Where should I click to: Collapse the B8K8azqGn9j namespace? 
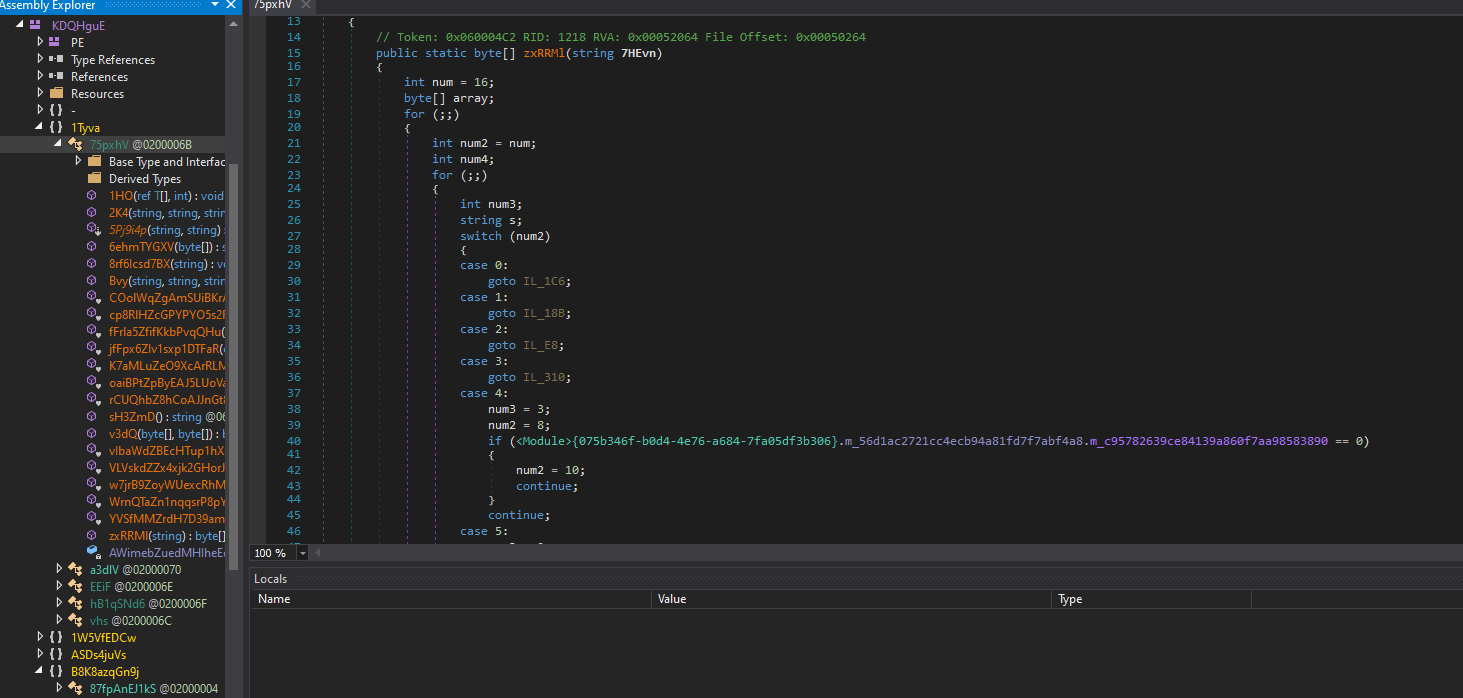pos(40,671)
